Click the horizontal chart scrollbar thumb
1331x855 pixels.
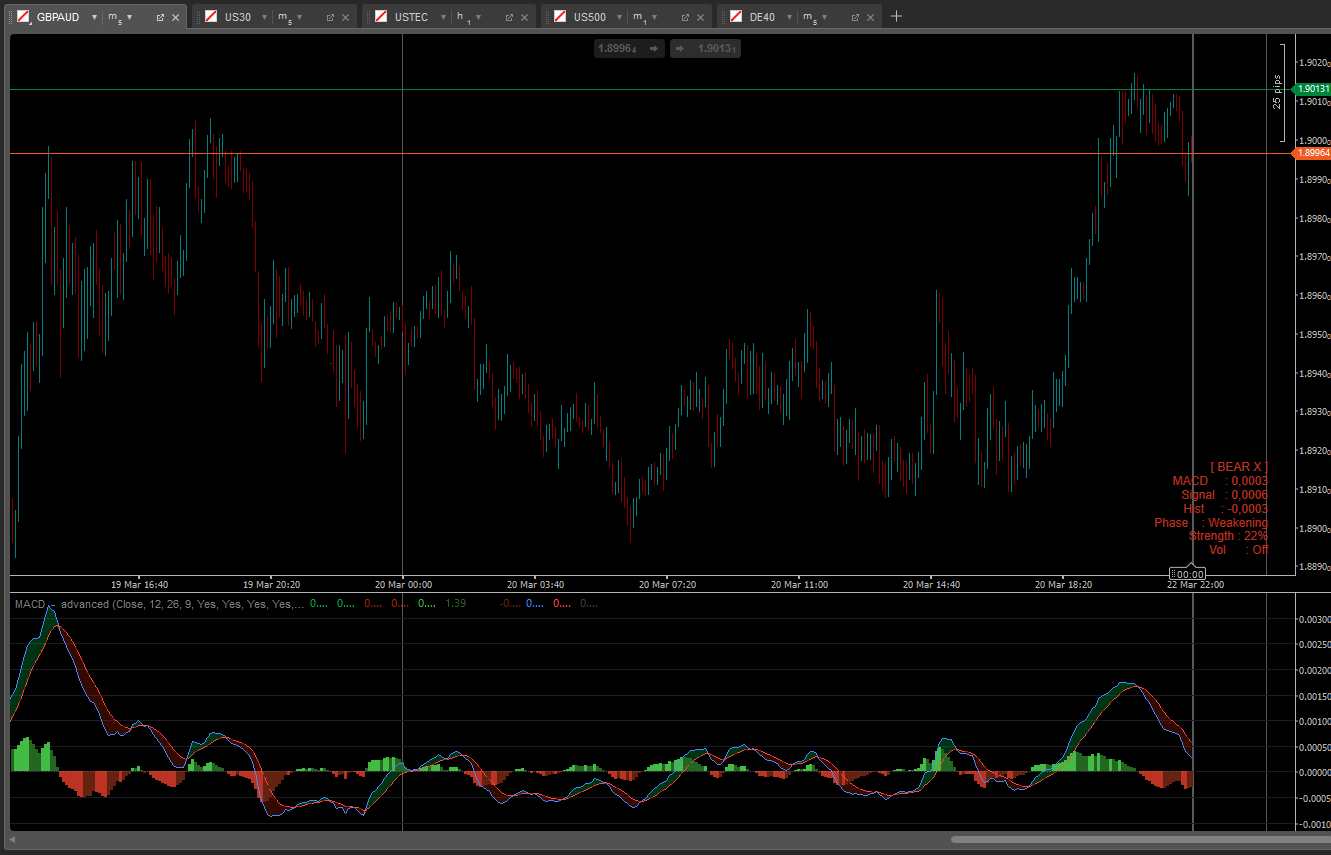(x=1140, y=839)
